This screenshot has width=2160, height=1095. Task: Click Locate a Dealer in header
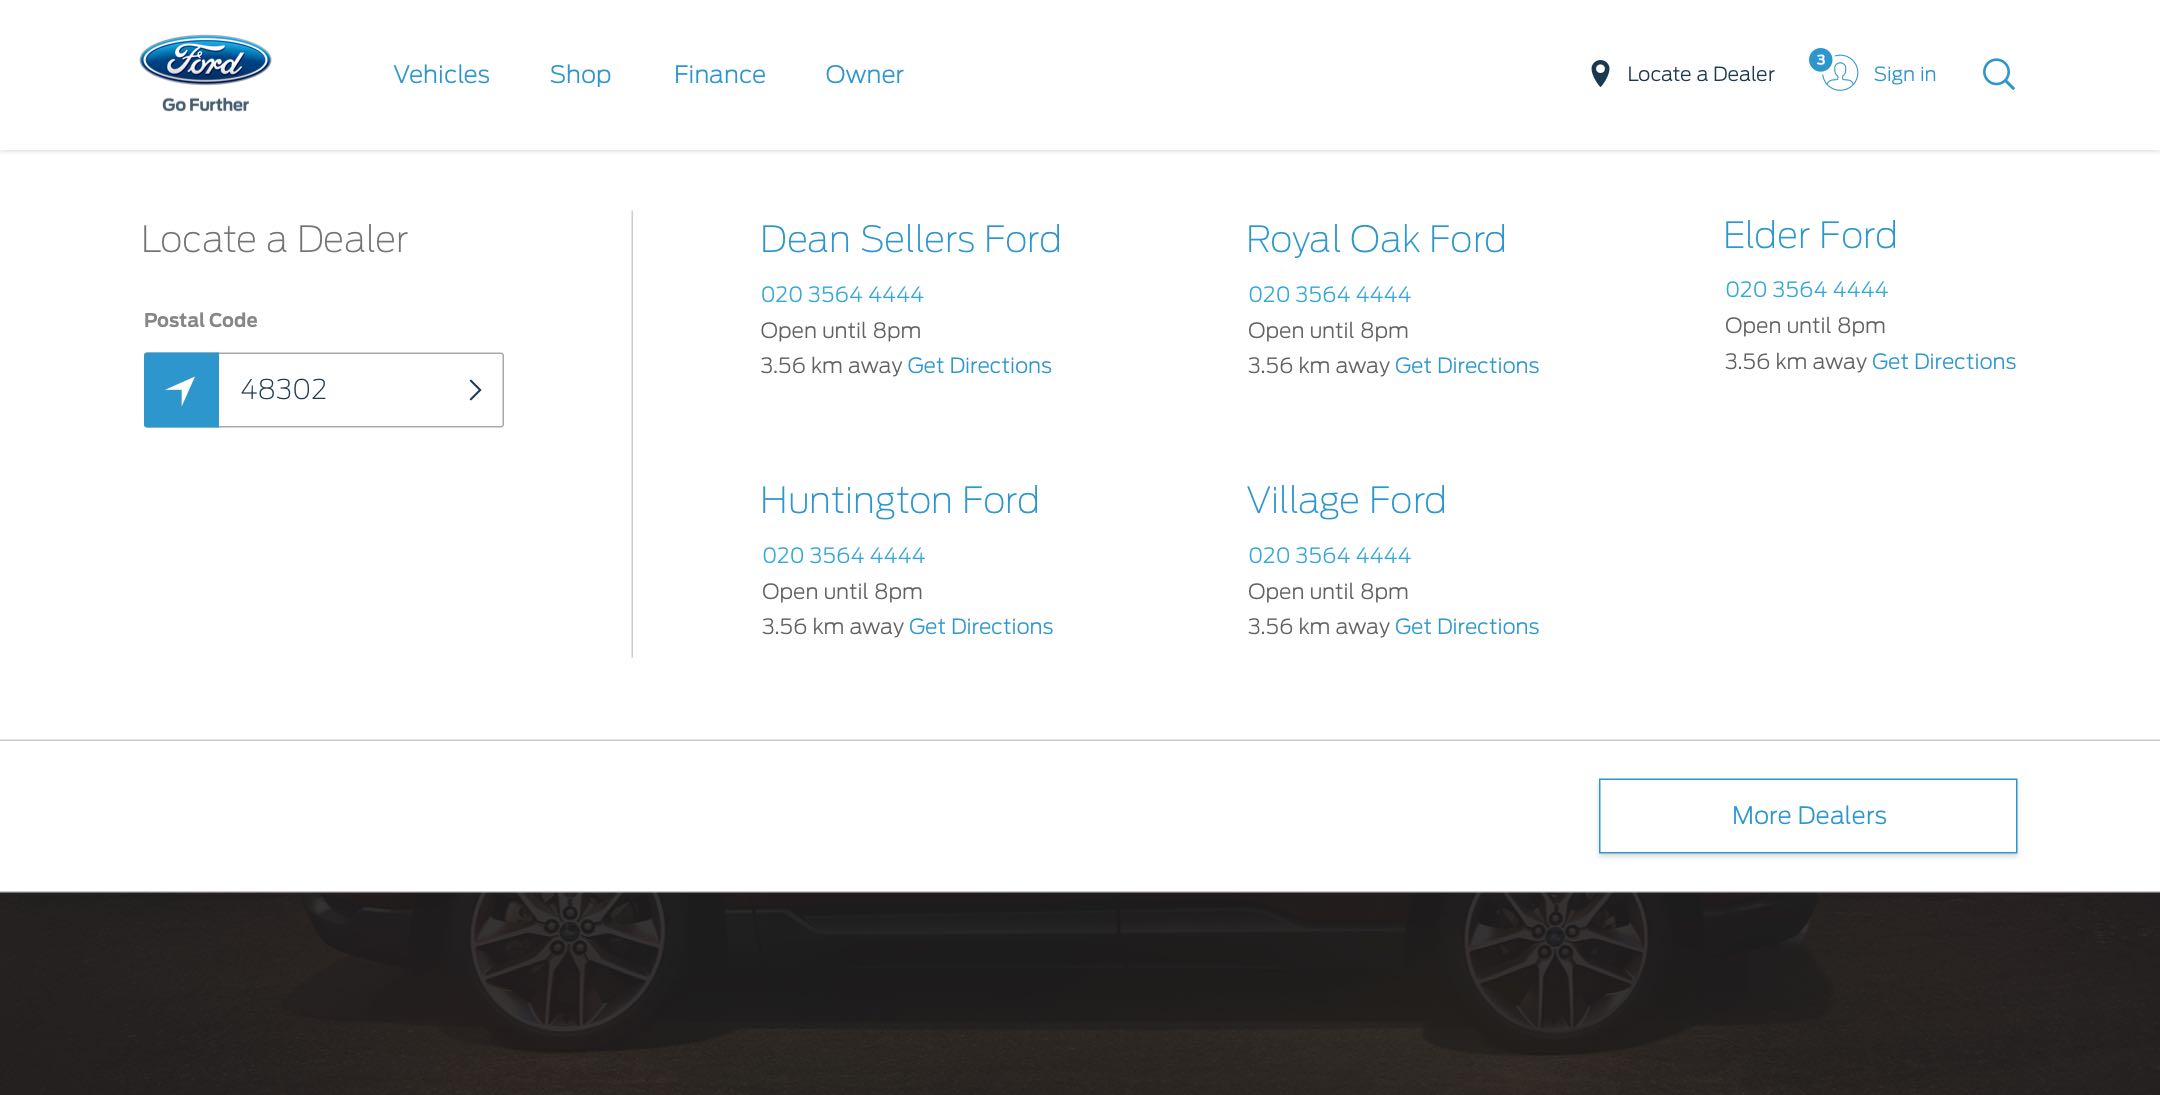pos(1700,74)
